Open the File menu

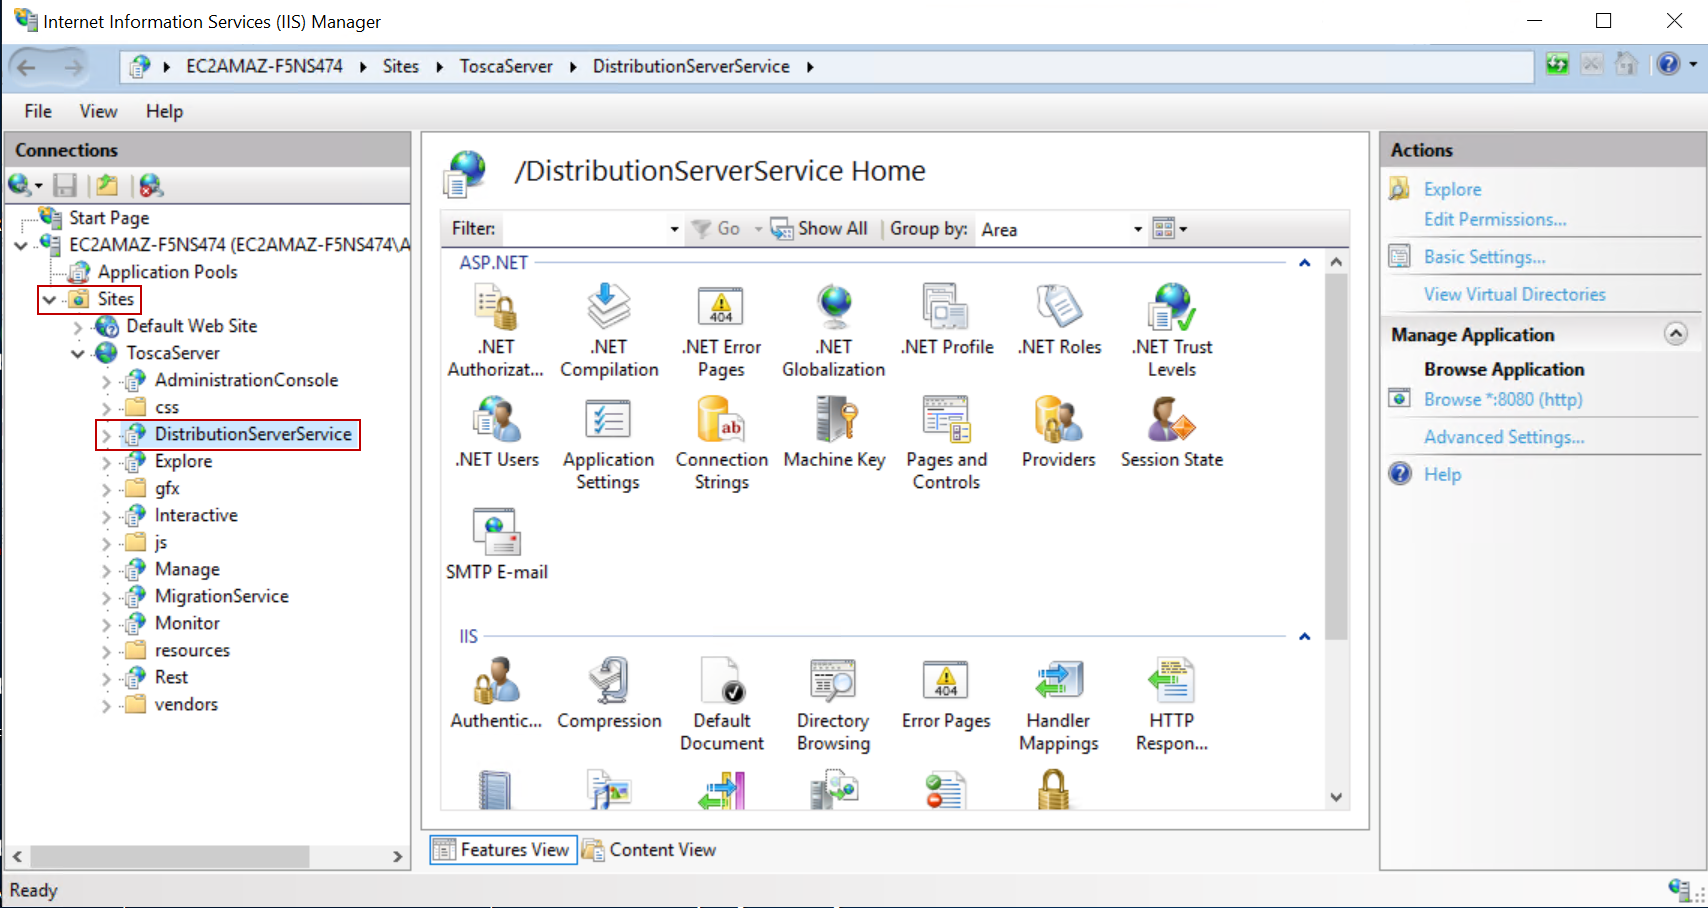click(38, 111)
